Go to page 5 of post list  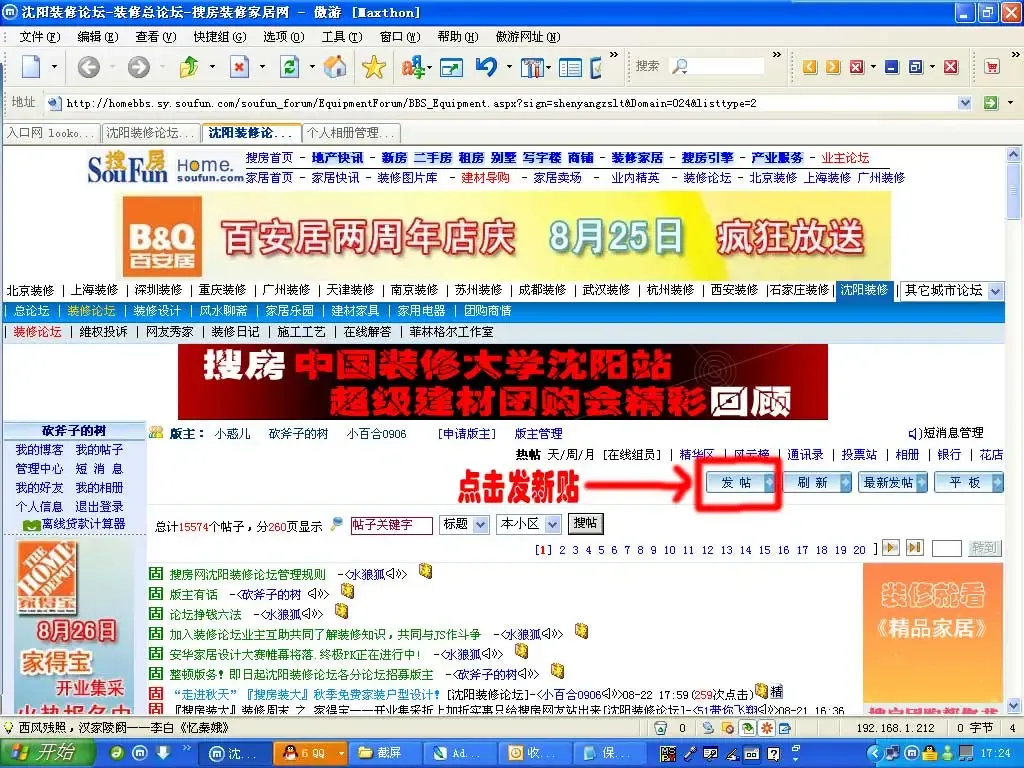(601, 551)
